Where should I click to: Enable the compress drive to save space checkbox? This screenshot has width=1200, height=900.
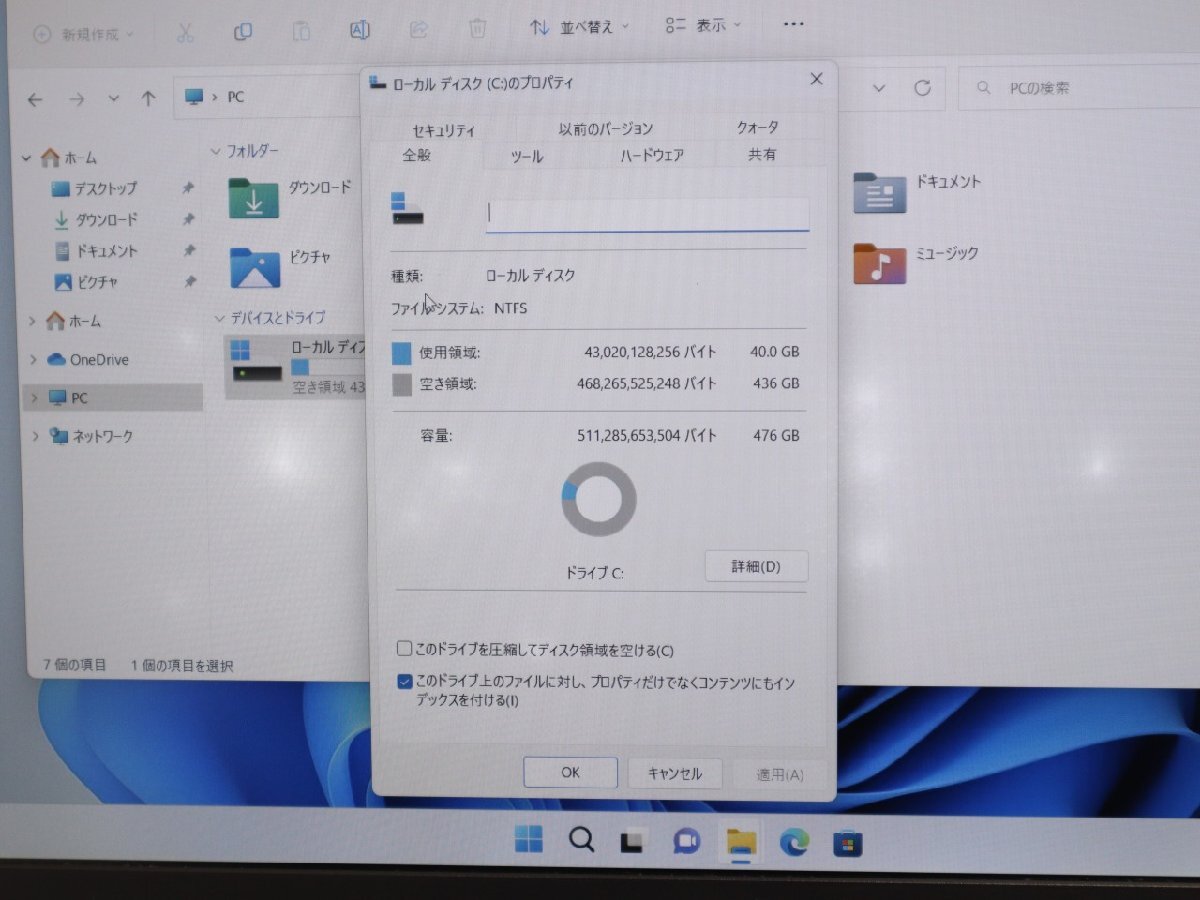point(404,648)
